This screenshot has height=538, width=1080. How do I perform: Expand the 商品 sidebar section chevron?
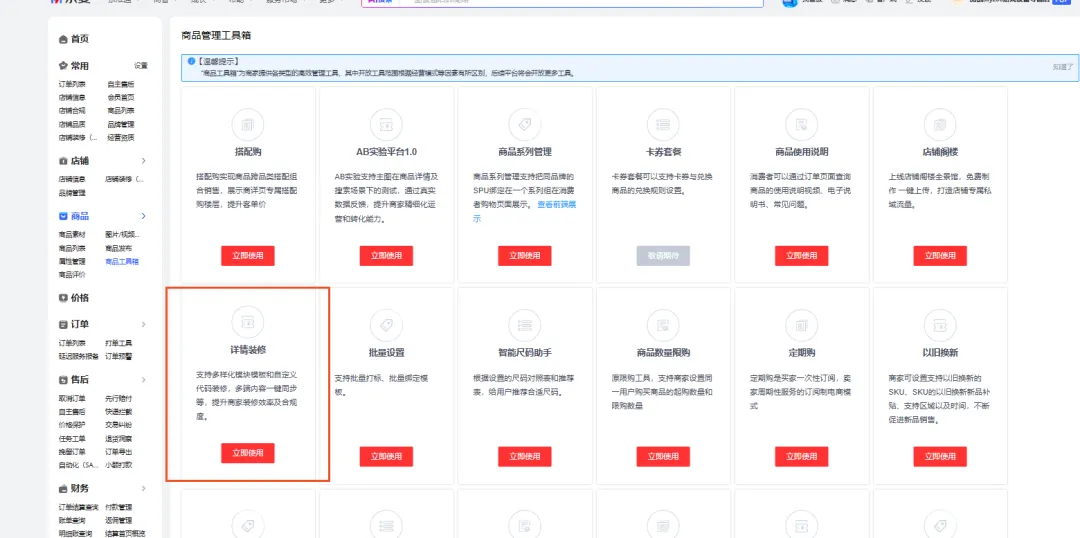144,216
